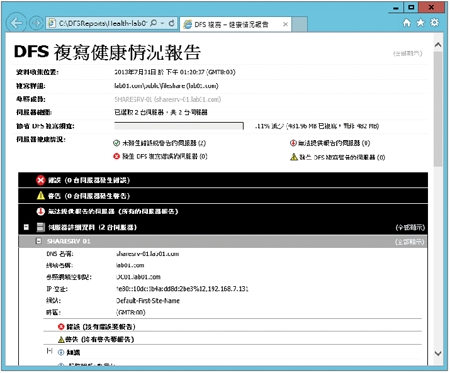This screenshot has height=373, width=450.
Task: Click the scrollbar down arrow
Action: coord(438,353)
